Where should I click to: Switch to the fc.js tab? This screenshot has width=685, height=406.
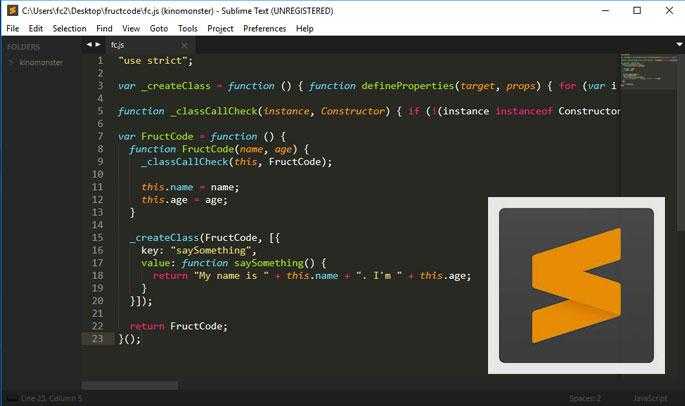pyautogui.click(x=117, y=45)
